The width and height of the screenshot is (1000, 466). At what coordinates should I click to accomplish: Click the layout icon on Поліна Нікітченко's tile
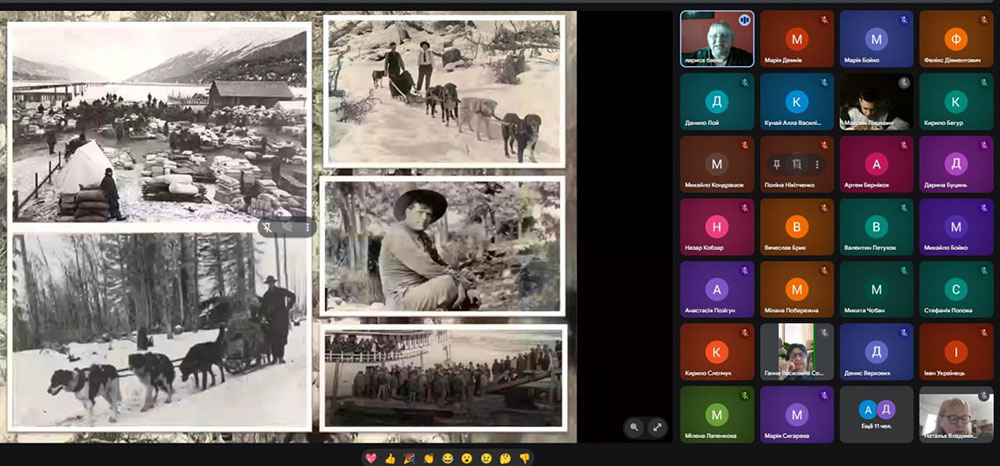[x=797, y=164]
